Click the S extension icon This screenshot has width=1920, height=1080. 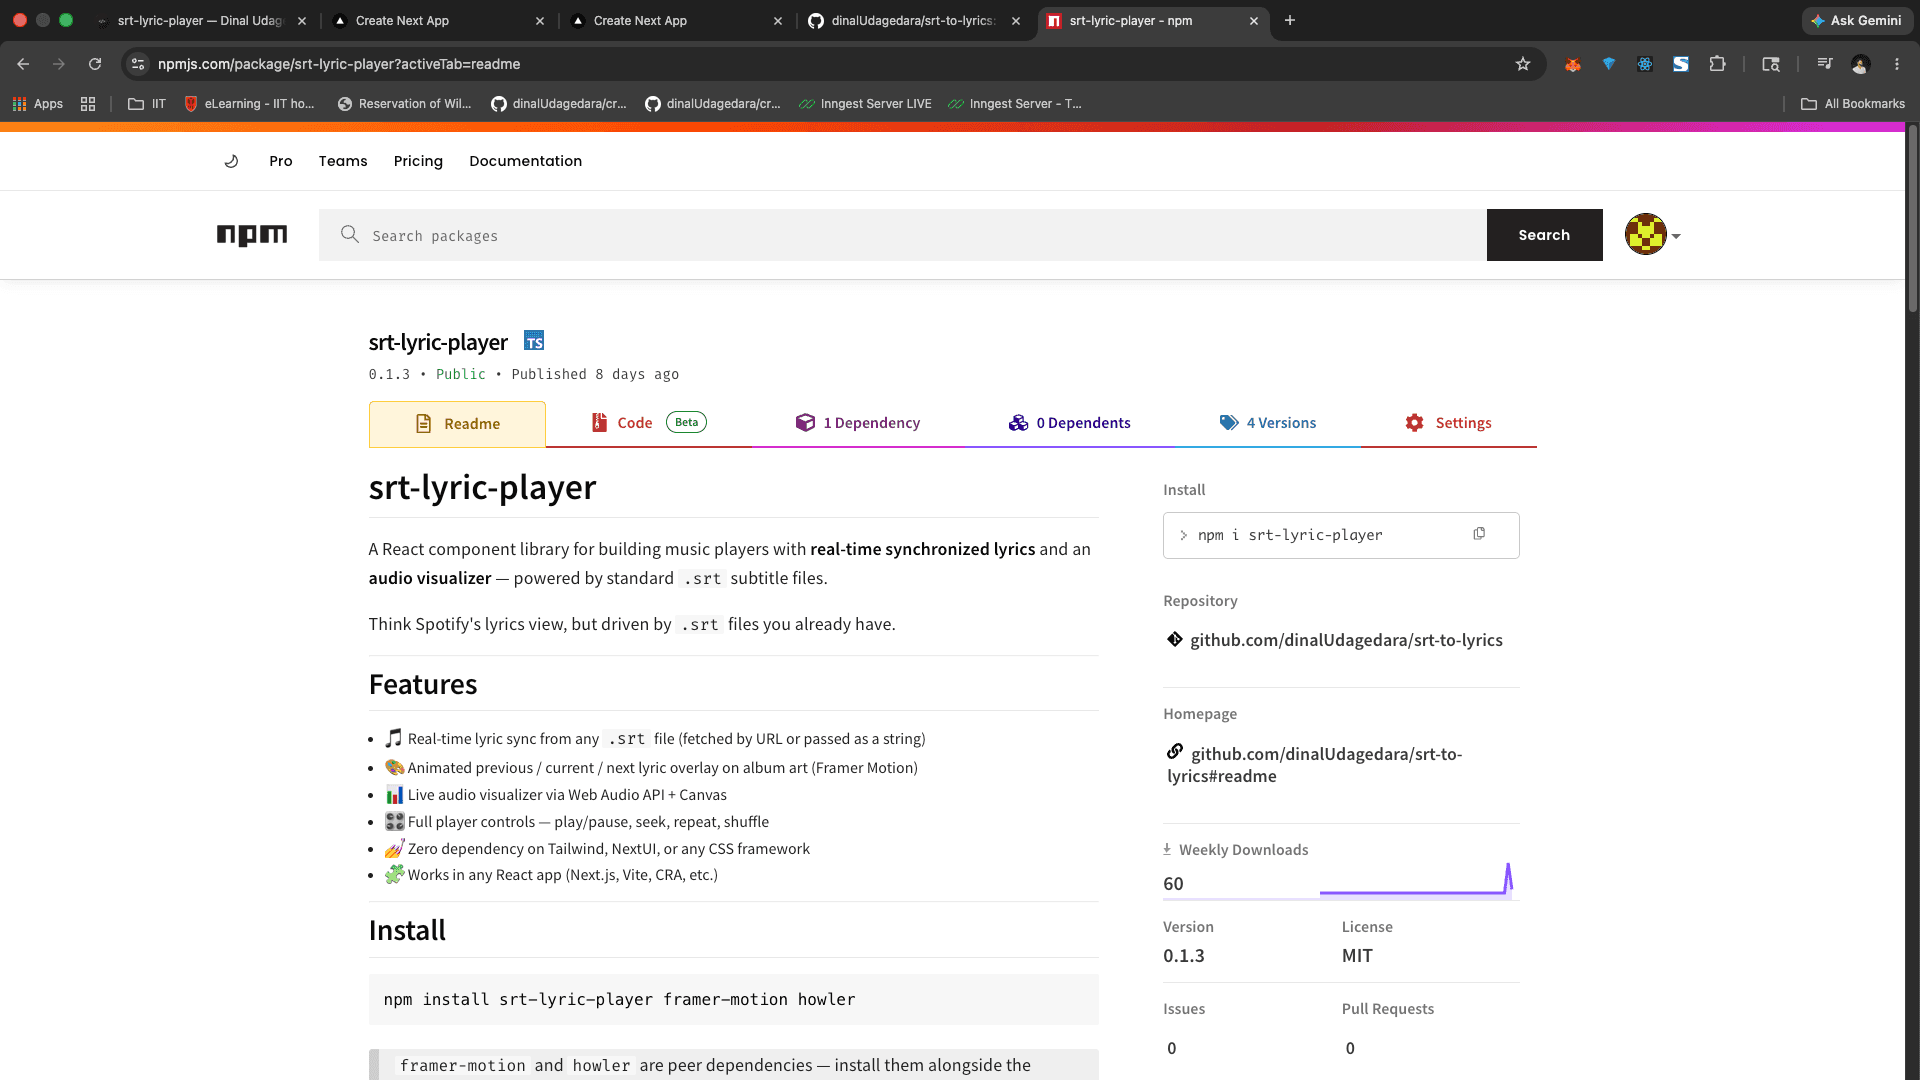click(x=1681, y=64)
